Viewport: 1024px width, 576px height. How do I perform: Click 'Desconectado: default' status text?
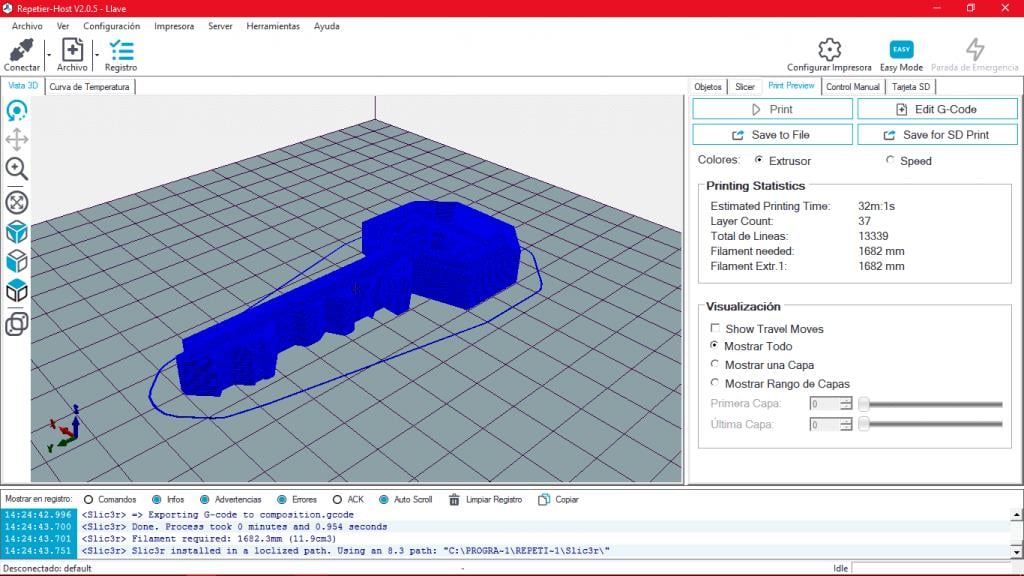pos(48,568)
